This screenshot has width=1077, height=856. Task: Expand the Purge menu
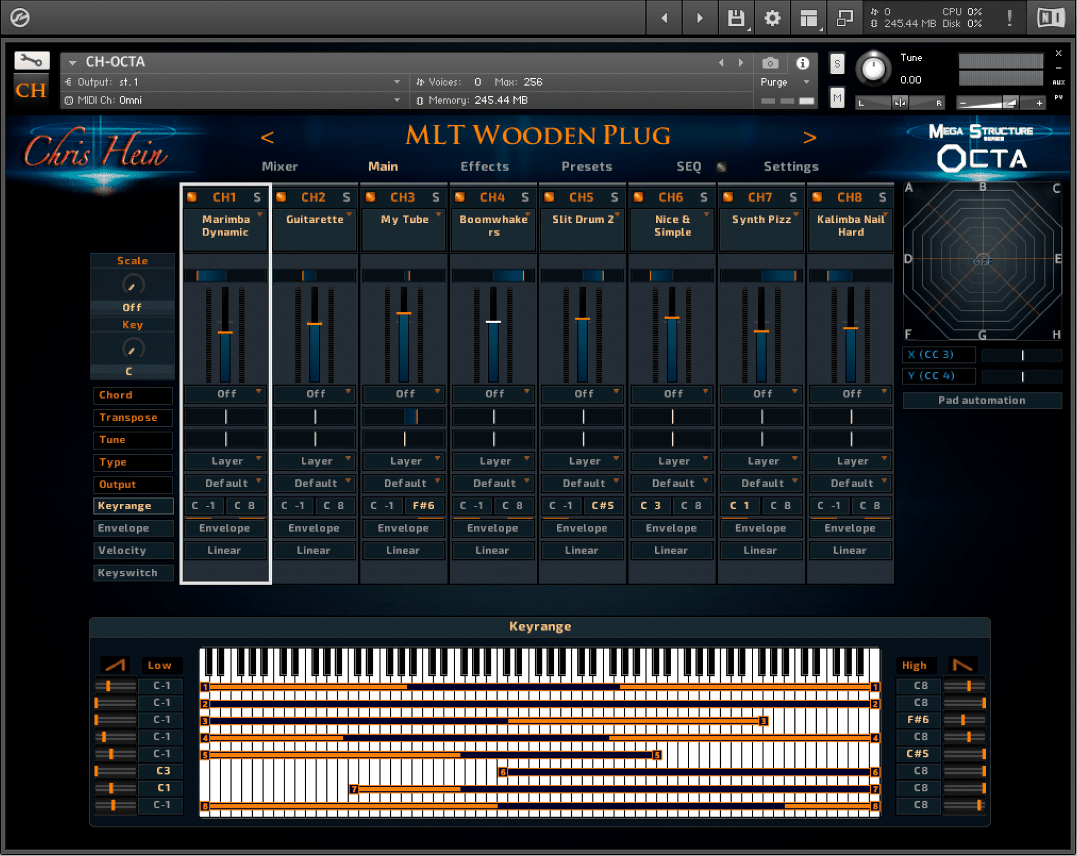(785, 82)
